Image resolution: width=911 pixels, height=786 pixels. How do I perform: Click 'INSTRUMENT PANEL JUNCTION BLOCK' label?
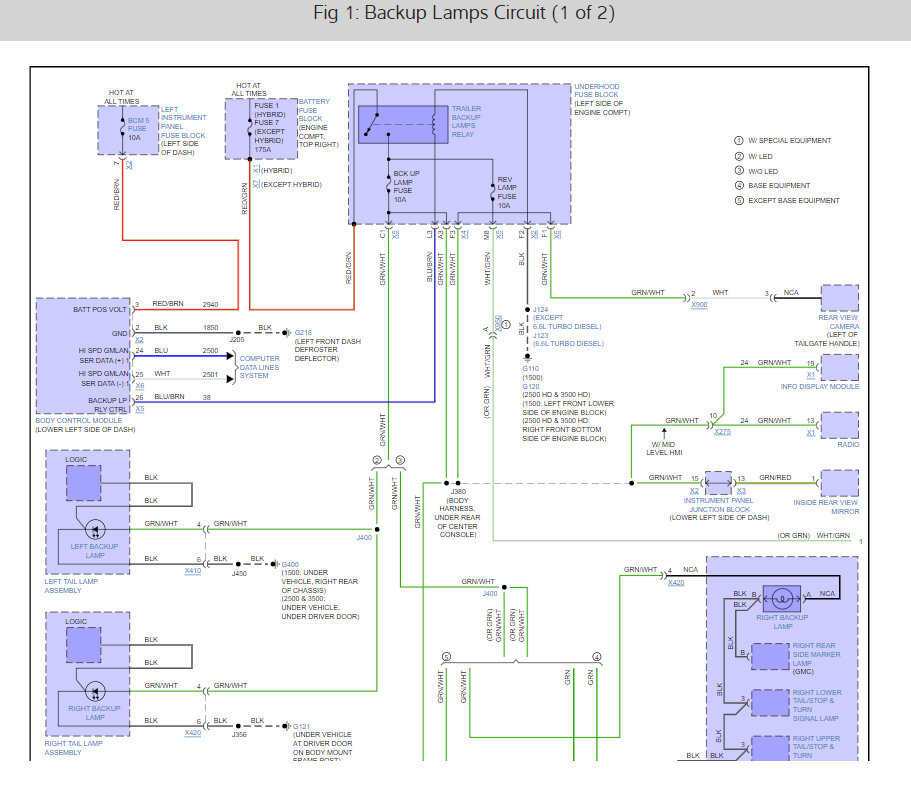pyautogui.click(x=719, y=505)
